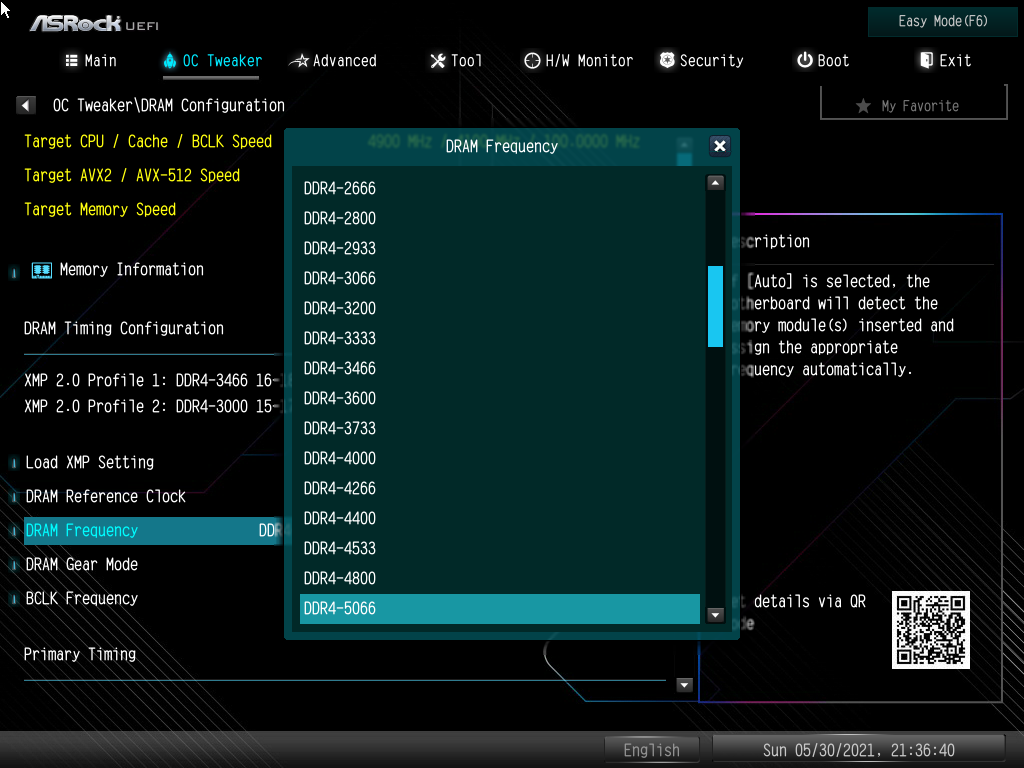Open the English language selector

[x=651, y=750]
